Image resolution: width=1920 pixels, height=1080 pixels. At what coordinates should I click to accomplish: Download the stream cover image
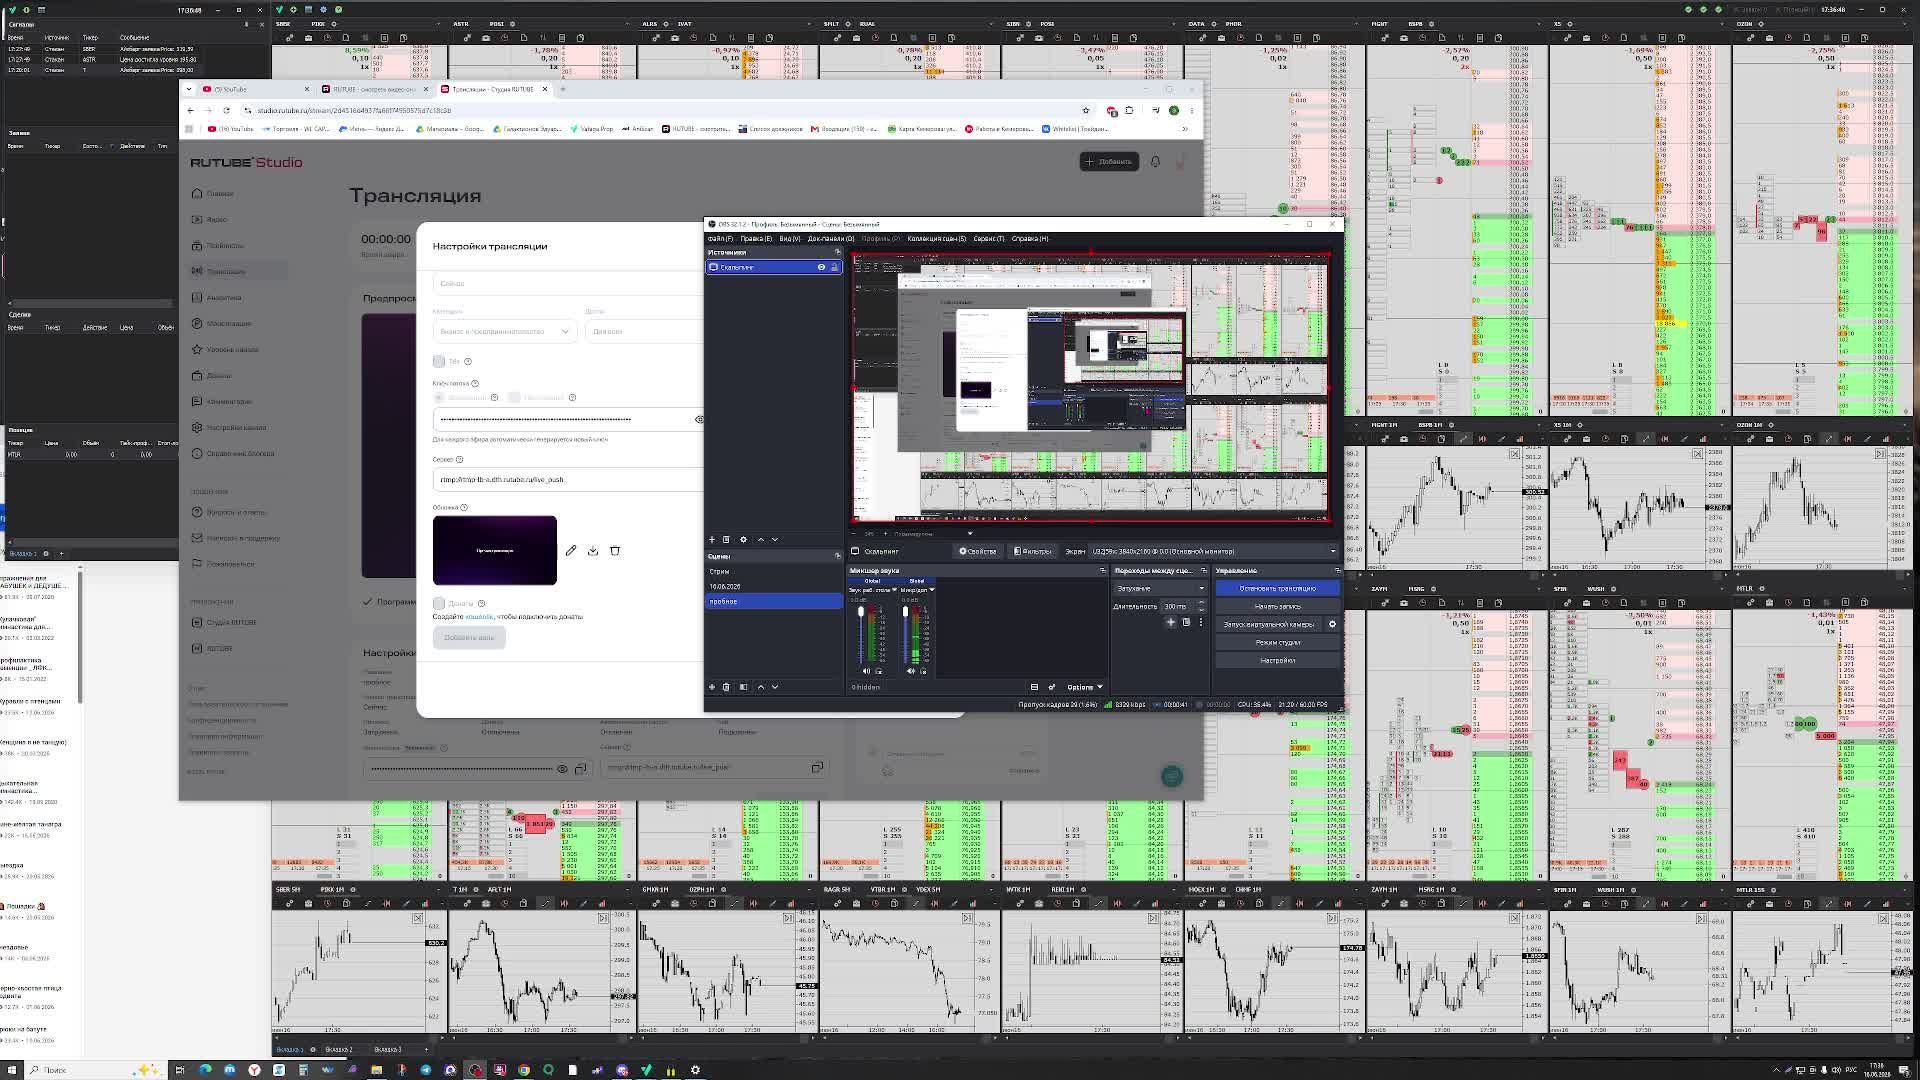click(593, 550)
